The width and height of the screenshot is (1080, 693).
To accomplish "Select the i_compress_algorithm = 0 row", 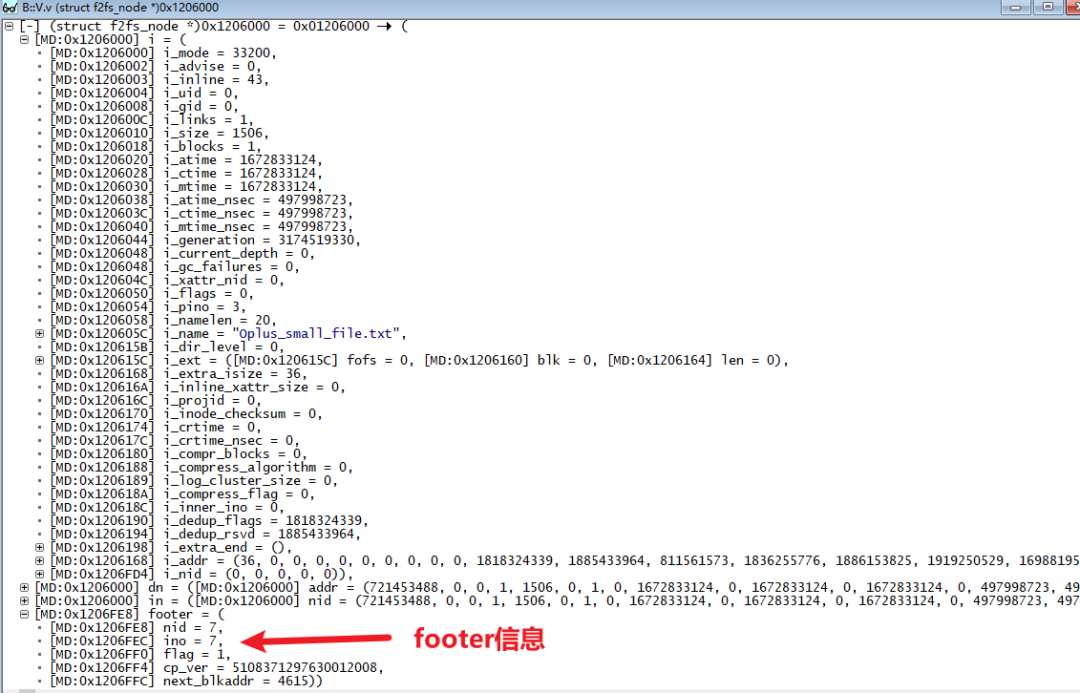I will (x=201, y=467).
